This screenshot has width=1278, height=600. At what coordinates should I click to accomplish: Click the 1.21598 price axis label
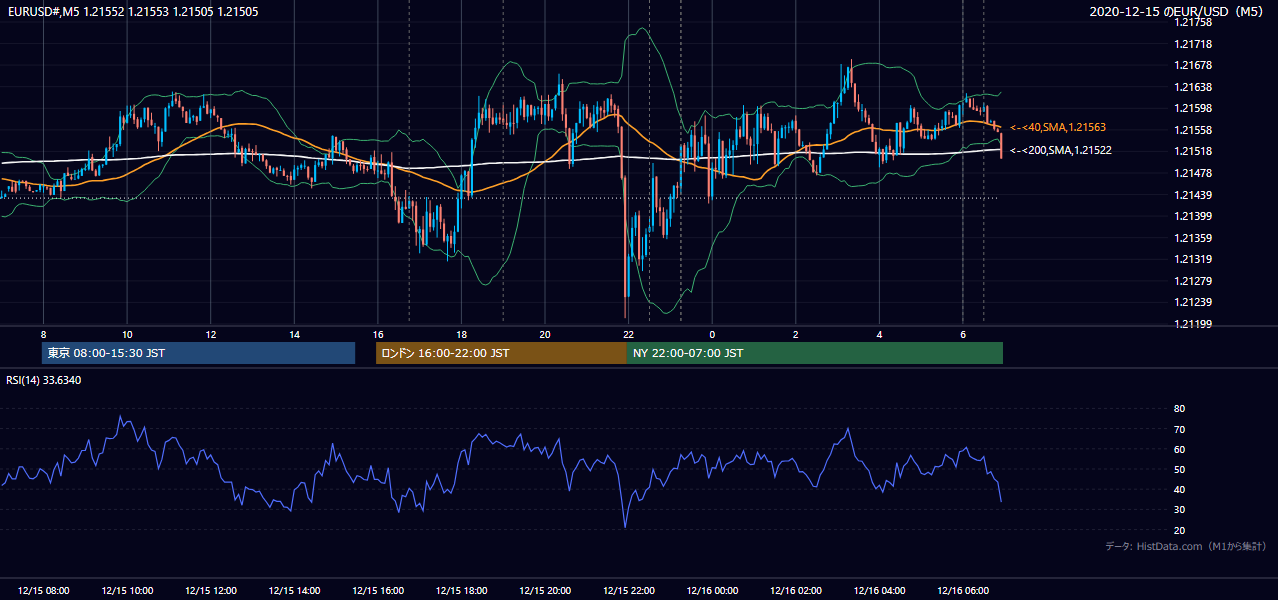point(1193,109)
